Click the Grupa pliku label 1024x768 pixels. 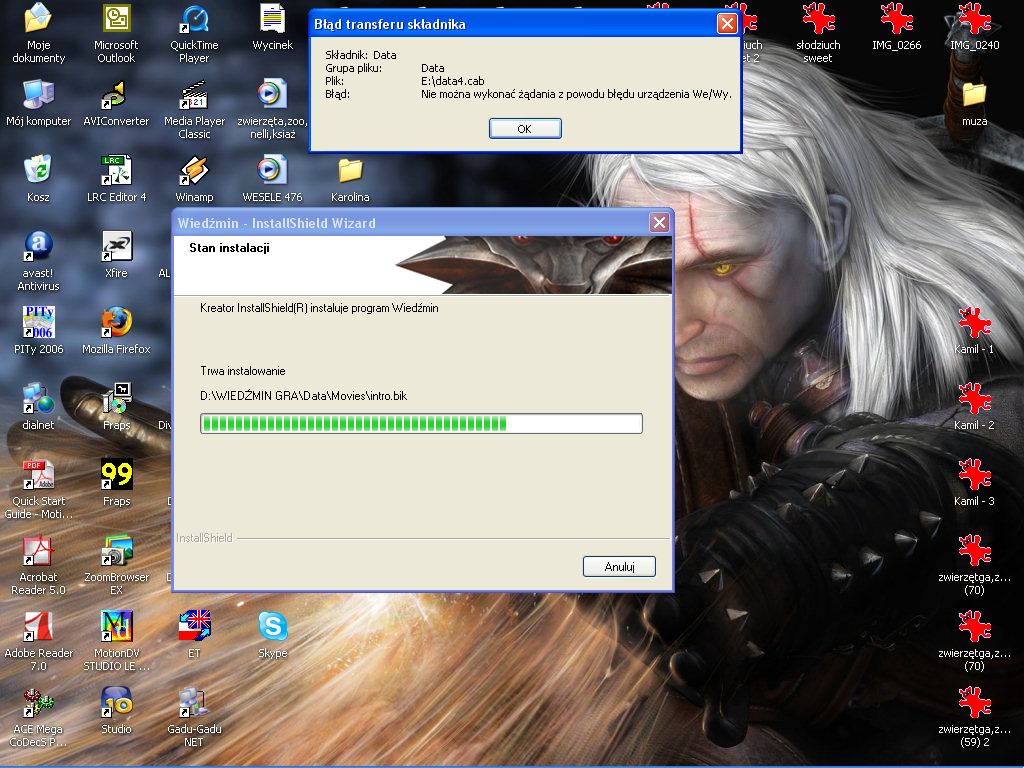tap(353, 68)
